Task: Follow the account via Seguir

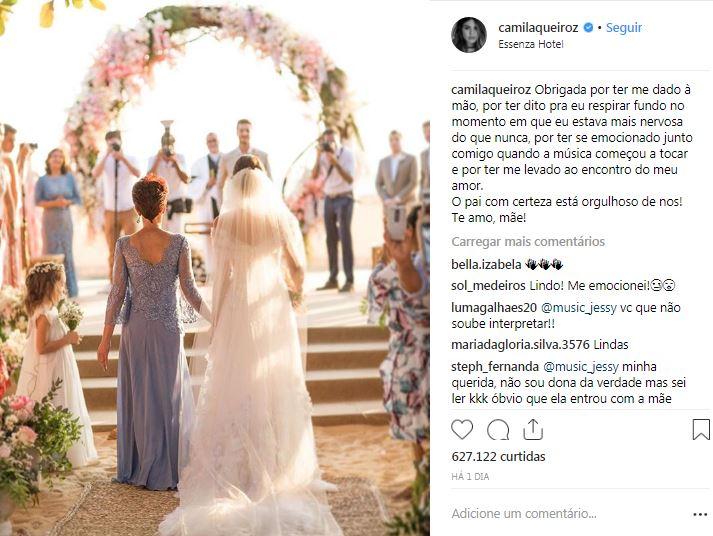Action: pos(624,28)
